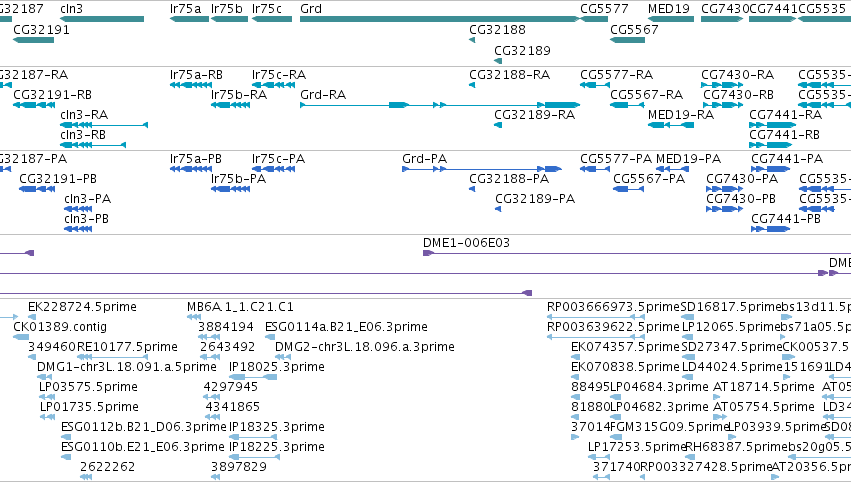
Task: Select the CG7430-PA protein label
Action: tap(742, 179)
